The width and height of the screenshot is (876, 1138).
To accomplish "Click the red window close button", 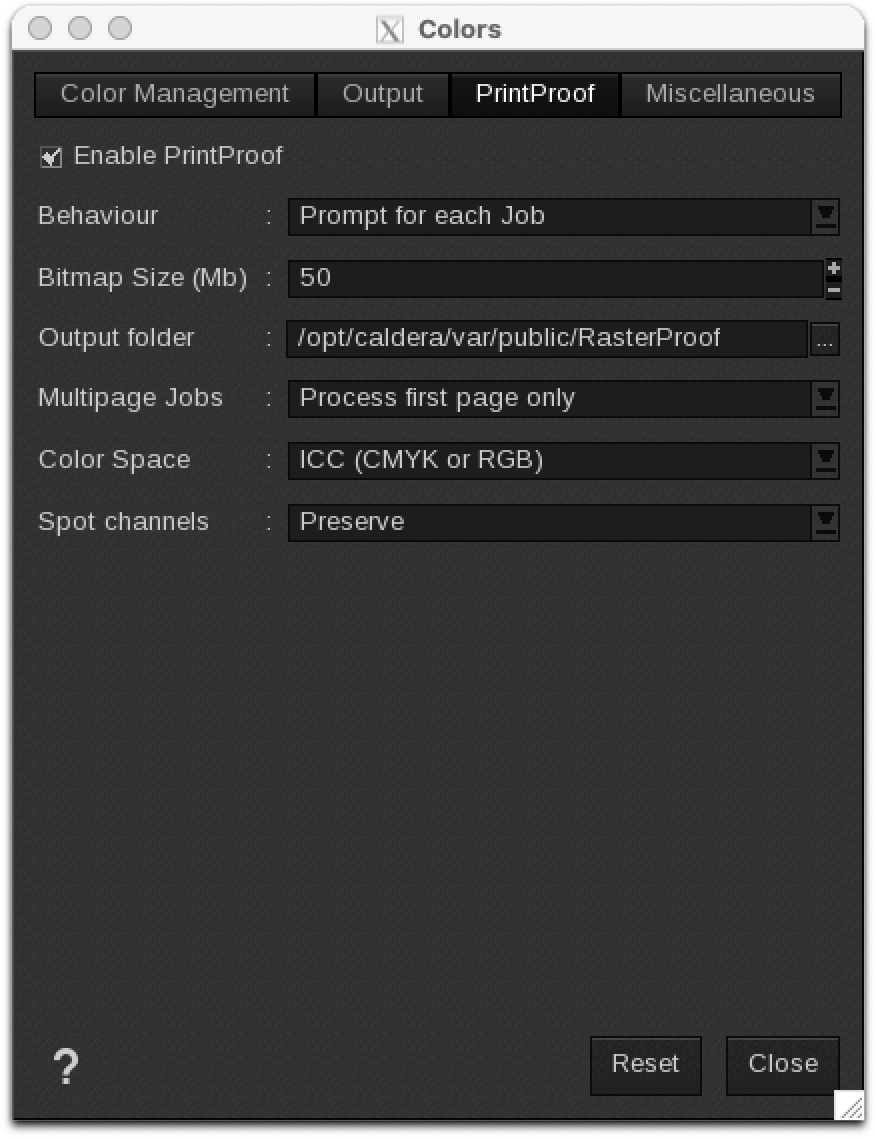I will (x=40, y=29).
